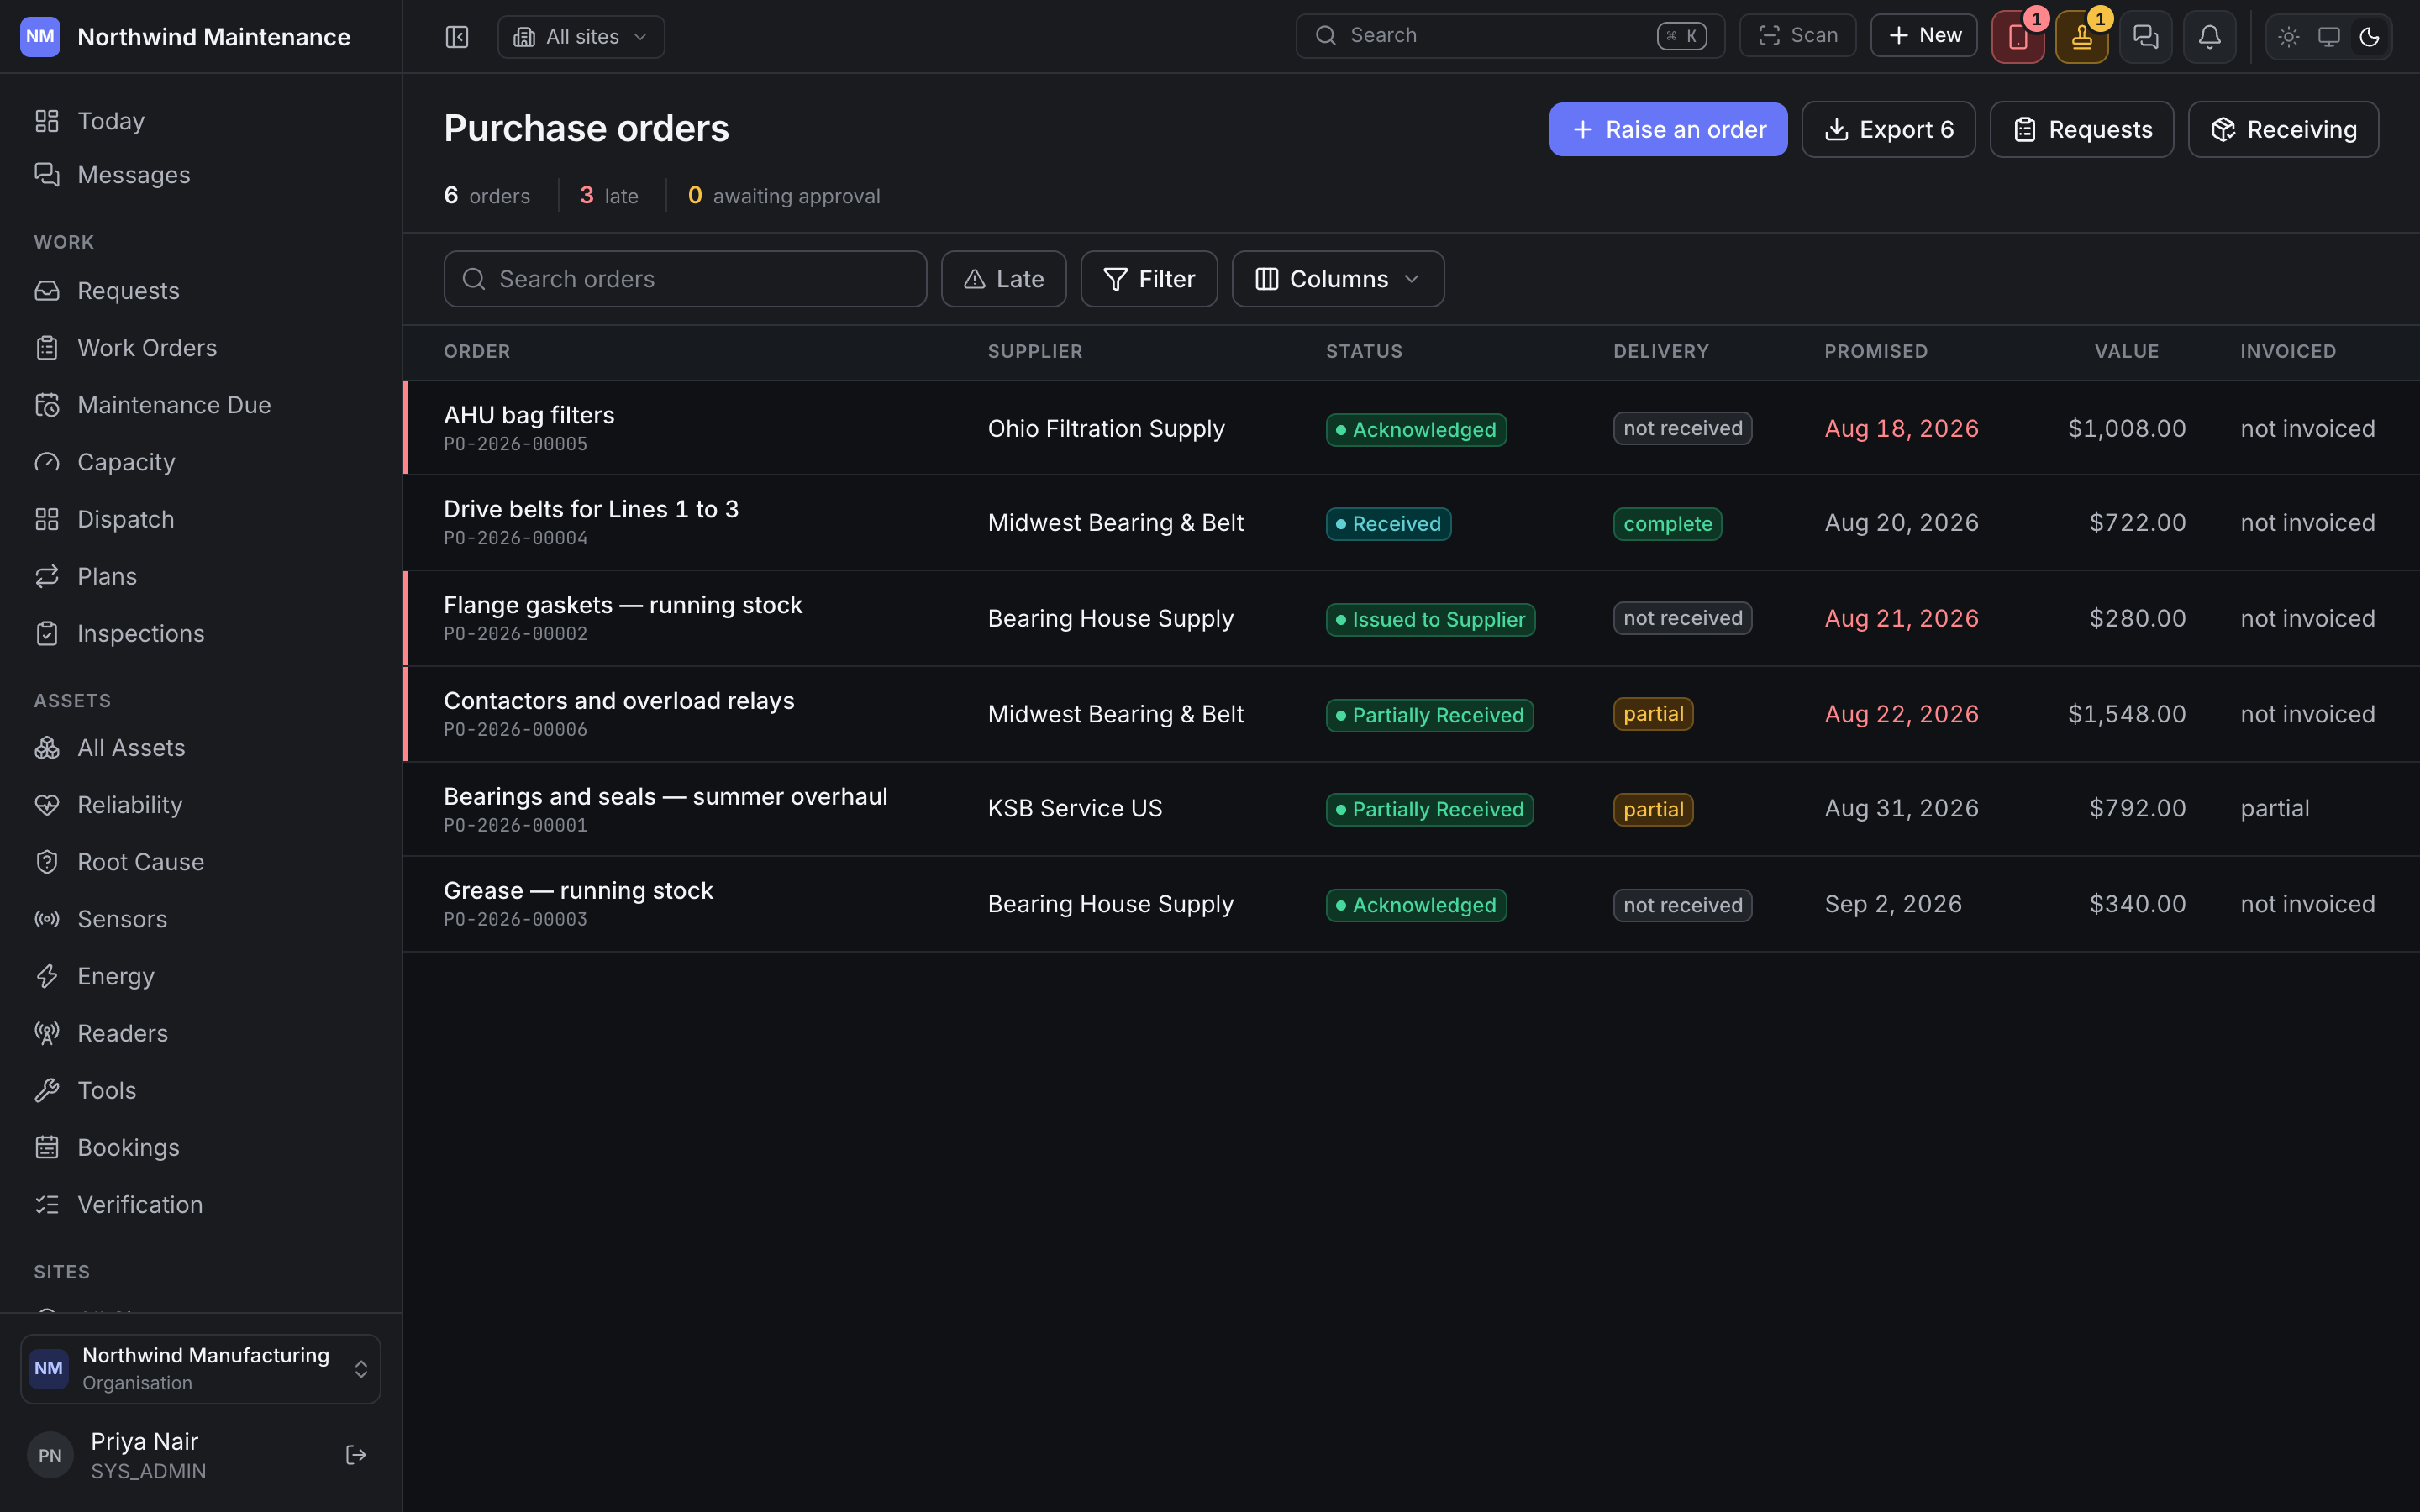Click the Scan button
2420x1512 pixels.
[x=1797, y=36]
